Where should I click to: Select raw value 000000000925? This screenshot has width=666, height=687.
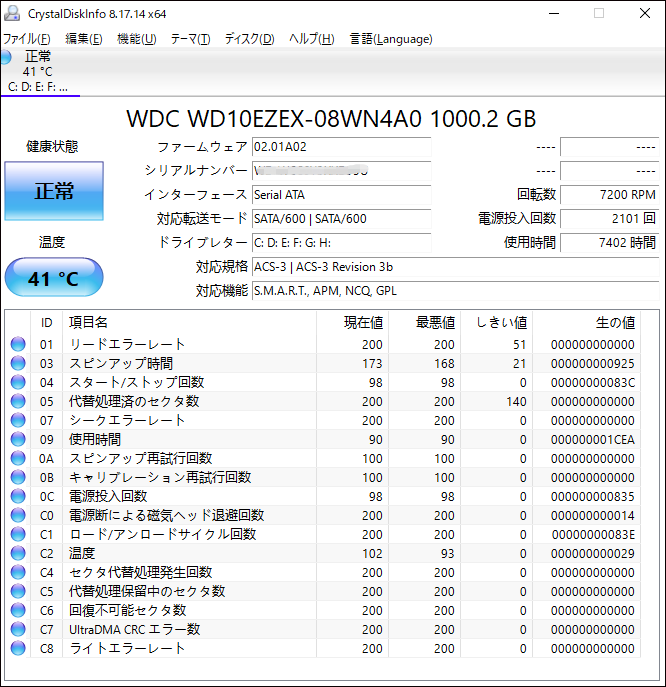click(x=593, y=364)
